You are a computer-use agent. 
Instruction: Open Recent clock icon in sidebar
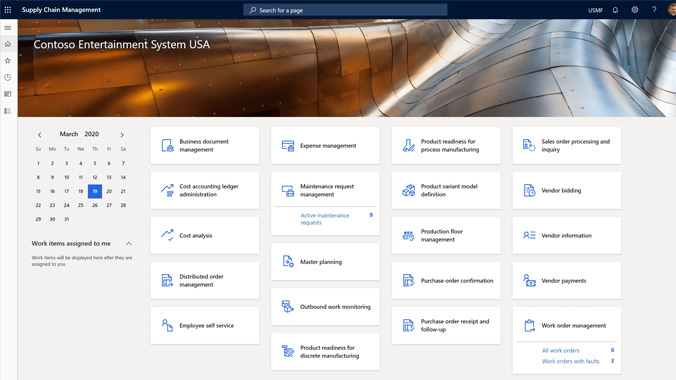[x=8, y=78]
